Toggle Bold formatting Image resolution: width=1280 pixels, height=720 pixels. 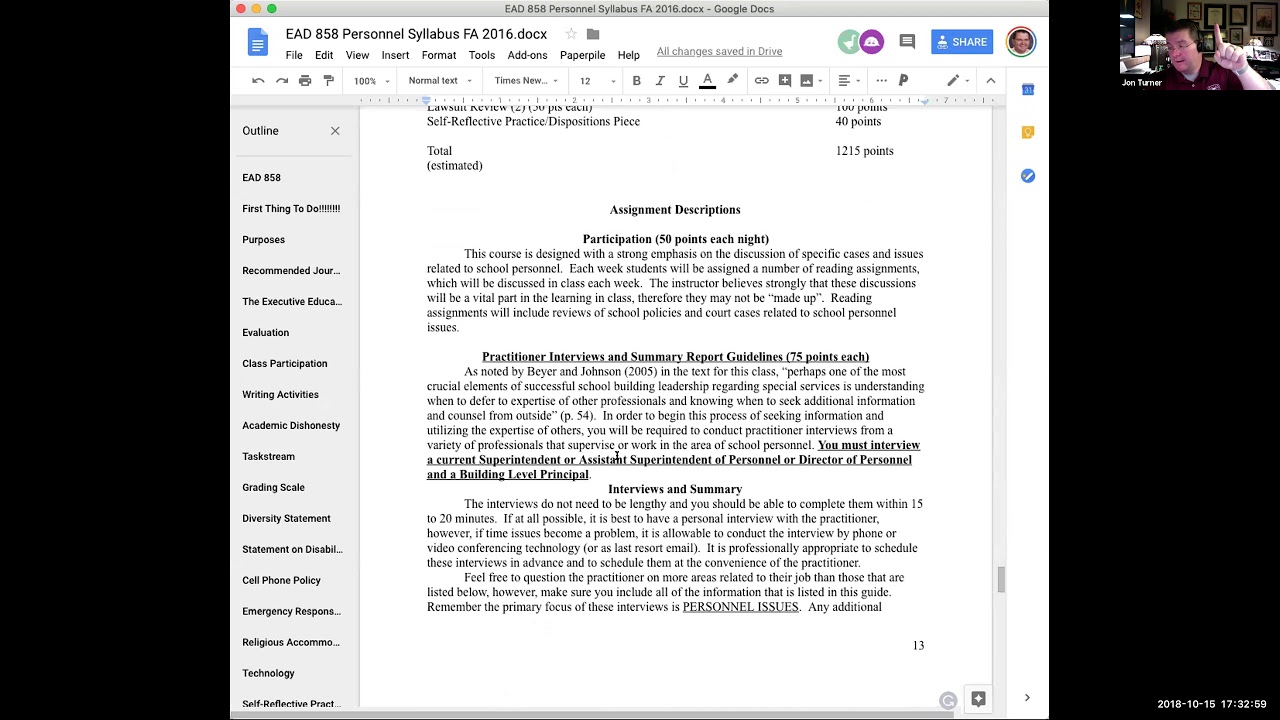point(636,81)
